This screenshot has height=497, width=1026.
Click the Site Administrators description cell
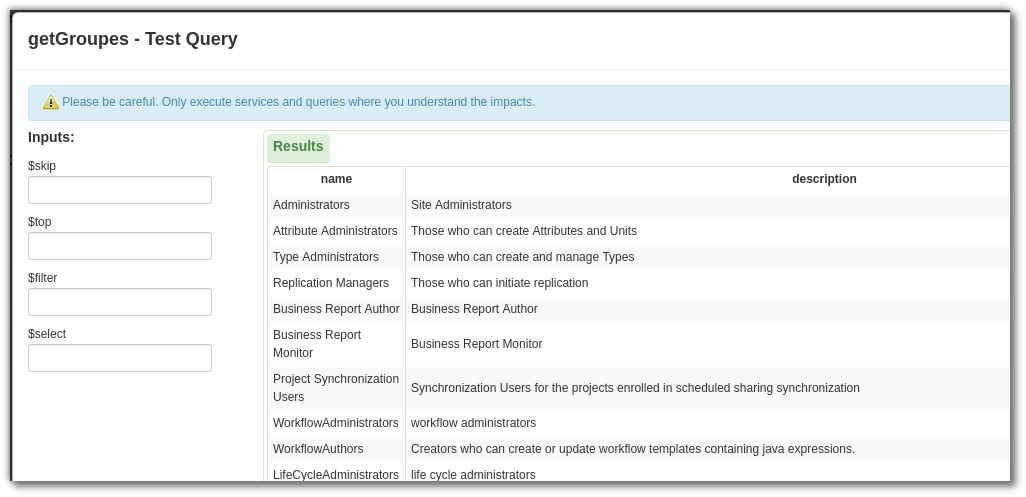click(461, 205)
